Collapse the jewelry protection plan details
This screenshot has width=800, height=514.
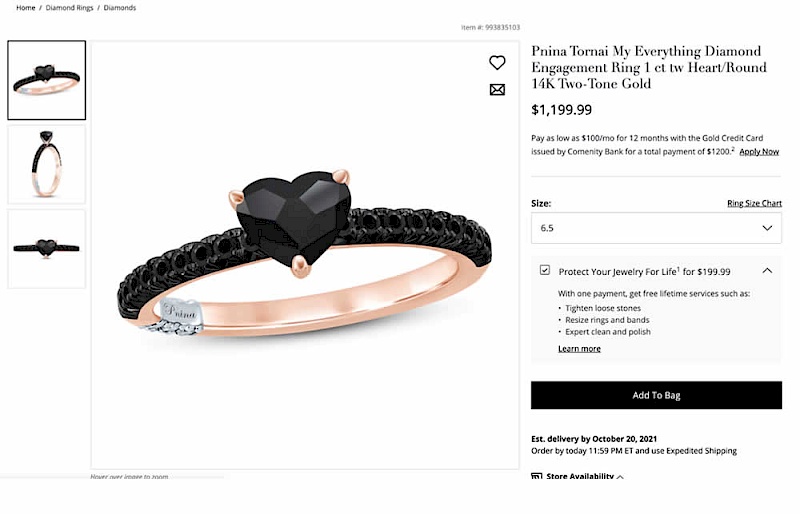pos(767,270)
